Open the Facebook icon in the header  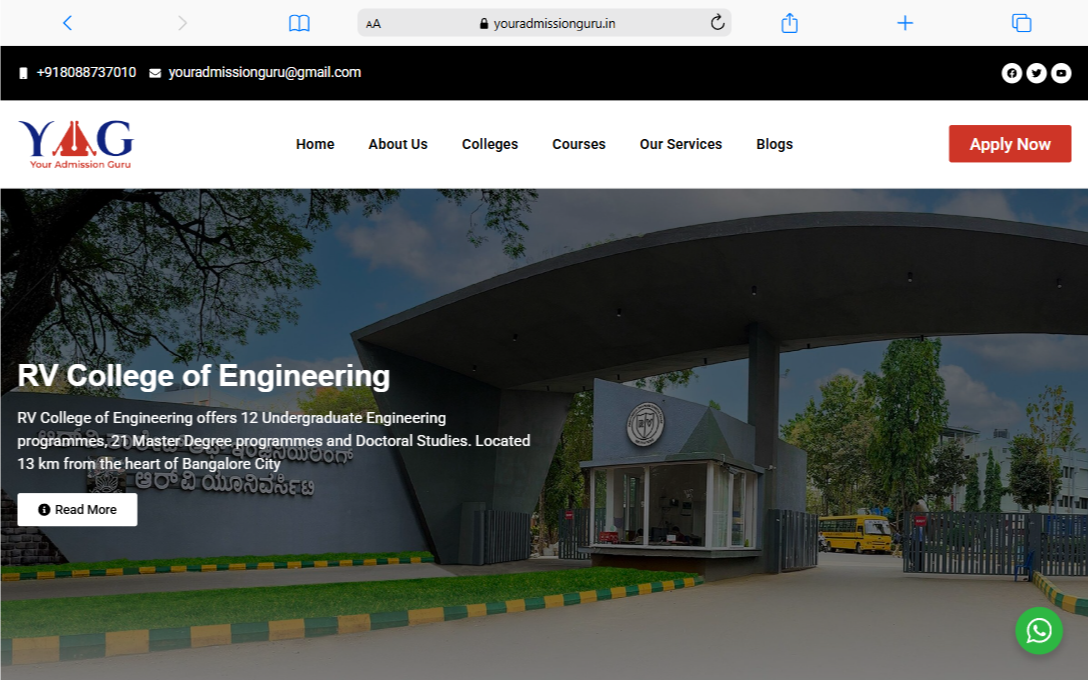coord(1012,72)
